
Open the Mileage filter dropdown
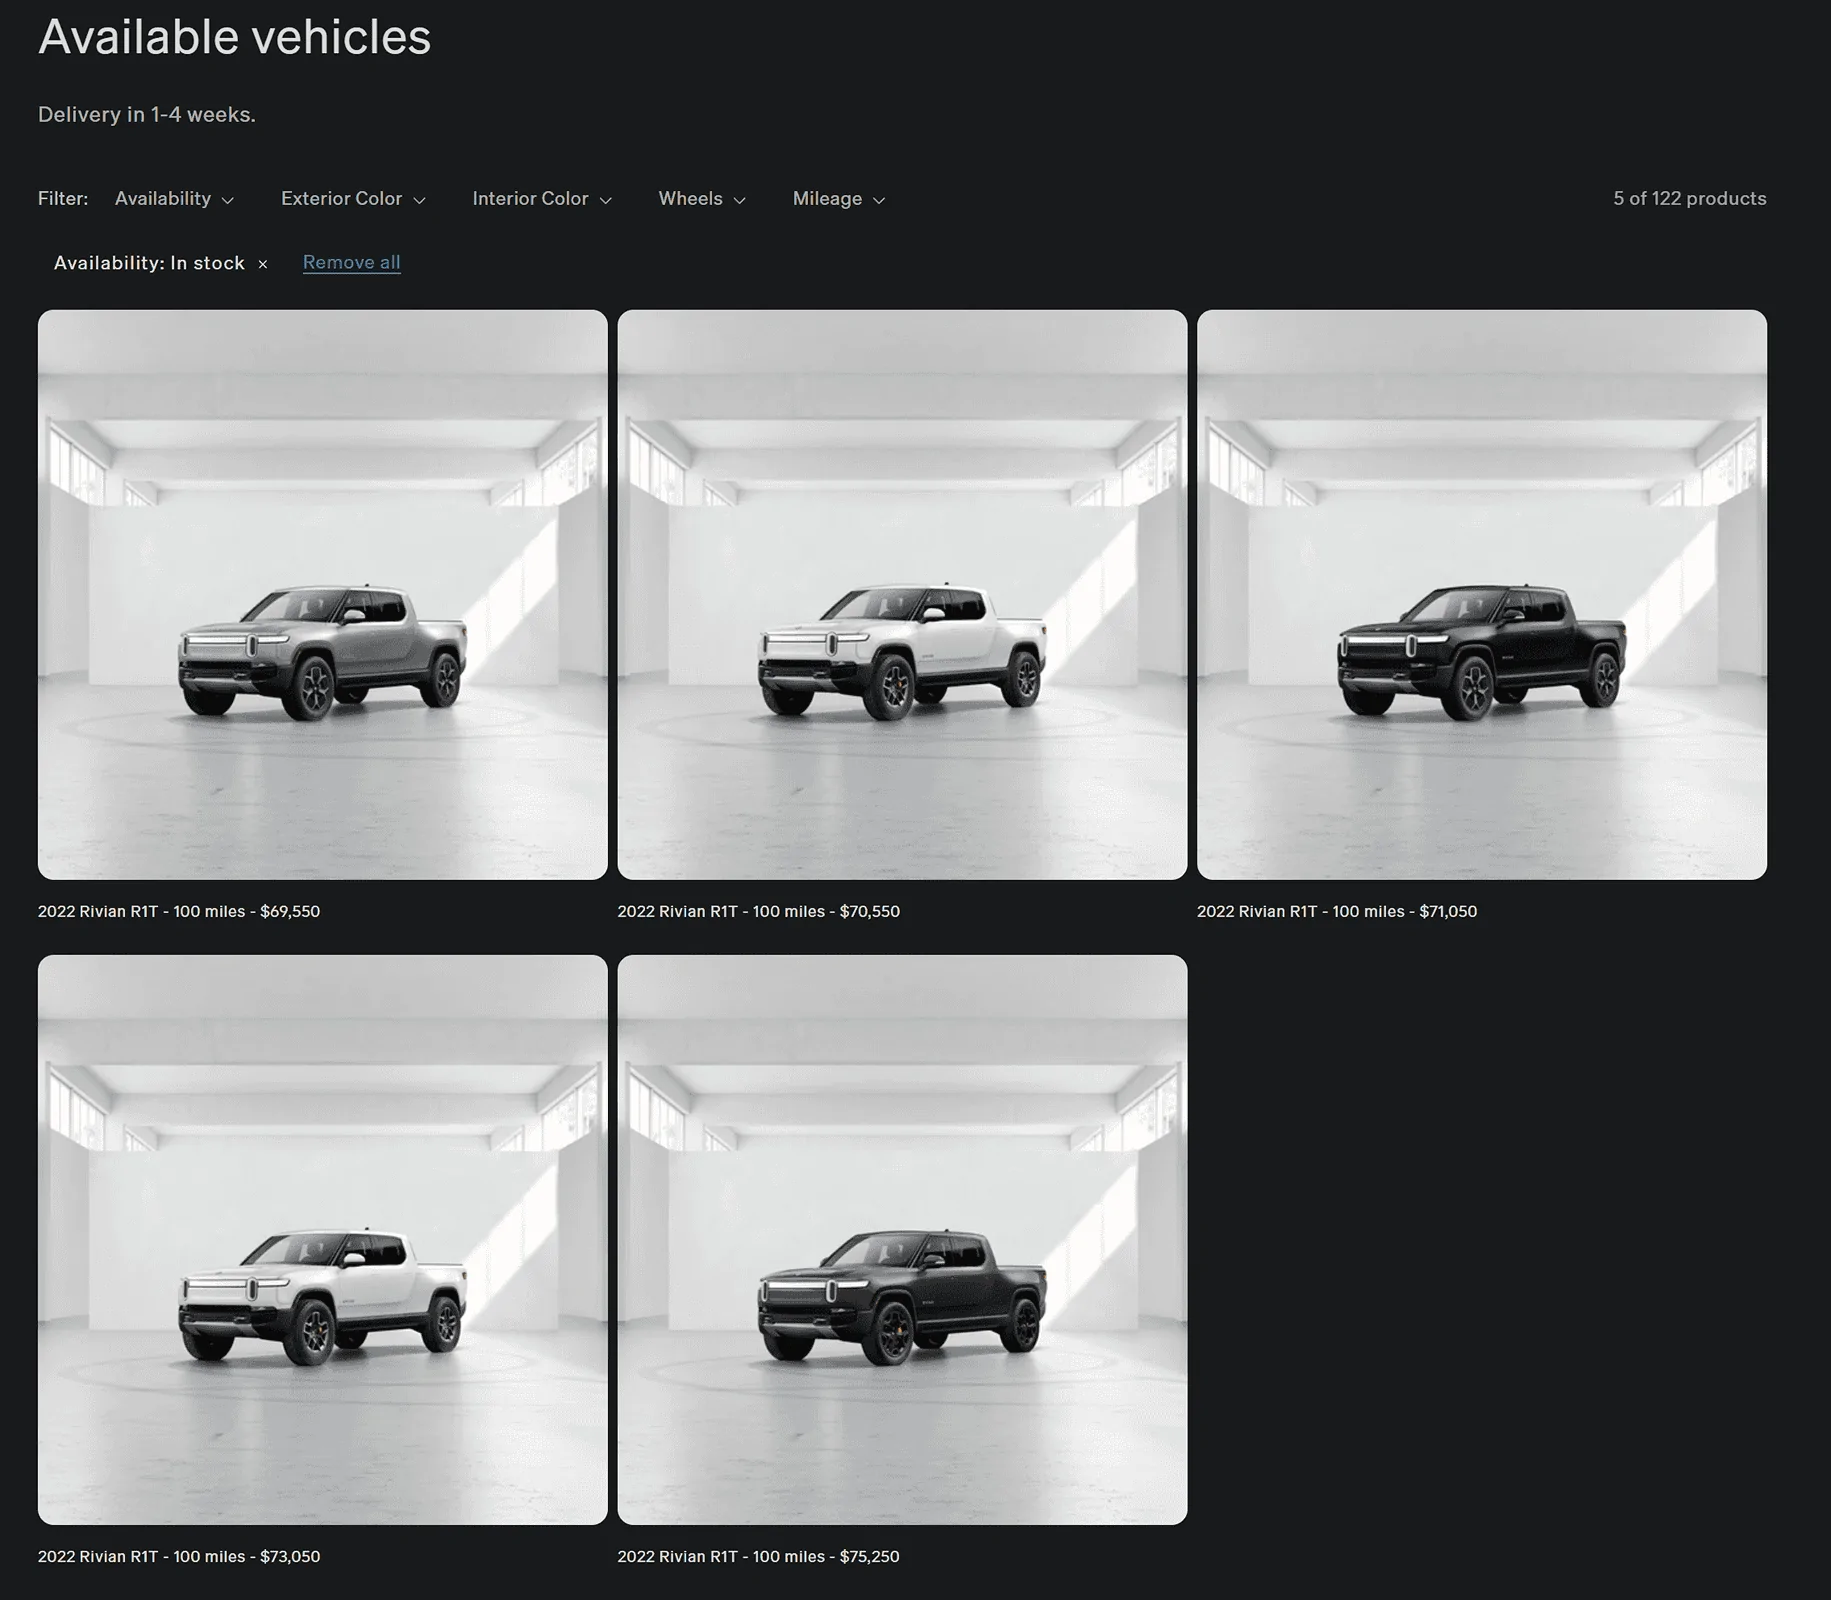(839, 199)
